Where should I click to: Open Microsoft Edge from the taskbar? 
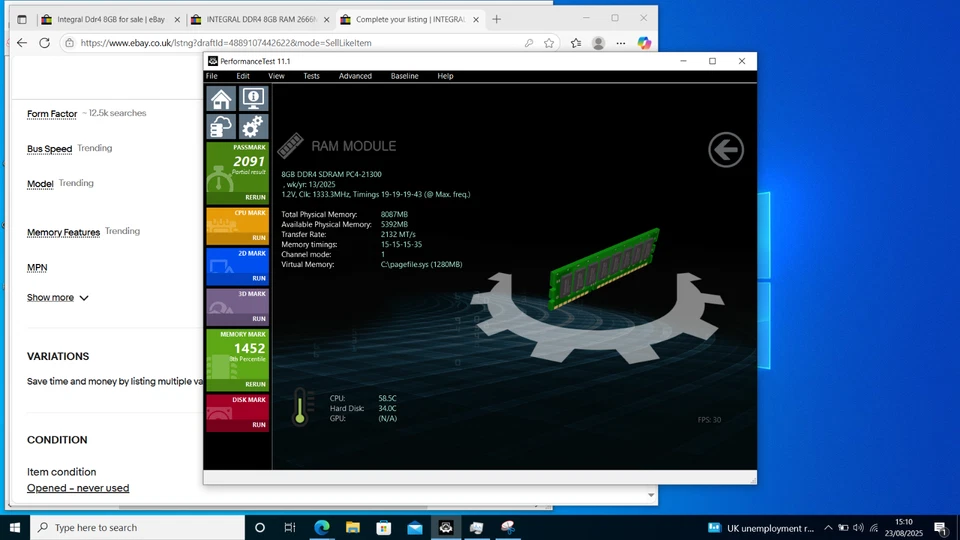pos(322,527)
